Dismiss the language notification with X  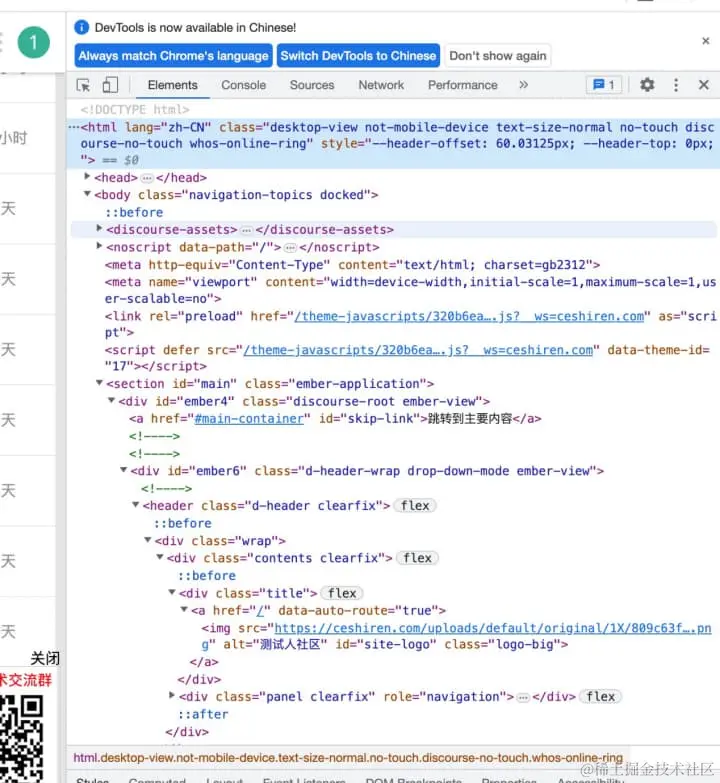[x=706, y=41]
